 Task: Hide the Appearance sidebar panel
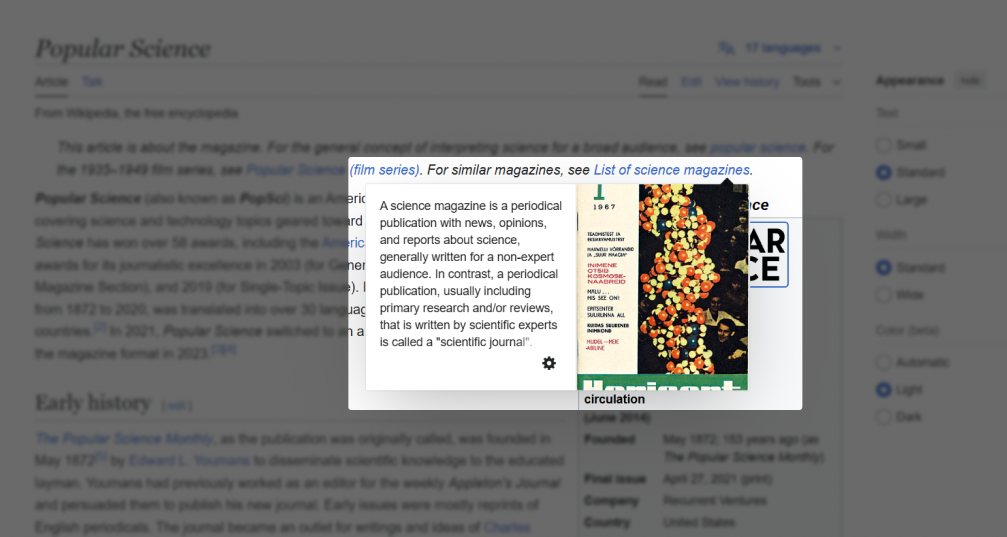pos(970,80)
